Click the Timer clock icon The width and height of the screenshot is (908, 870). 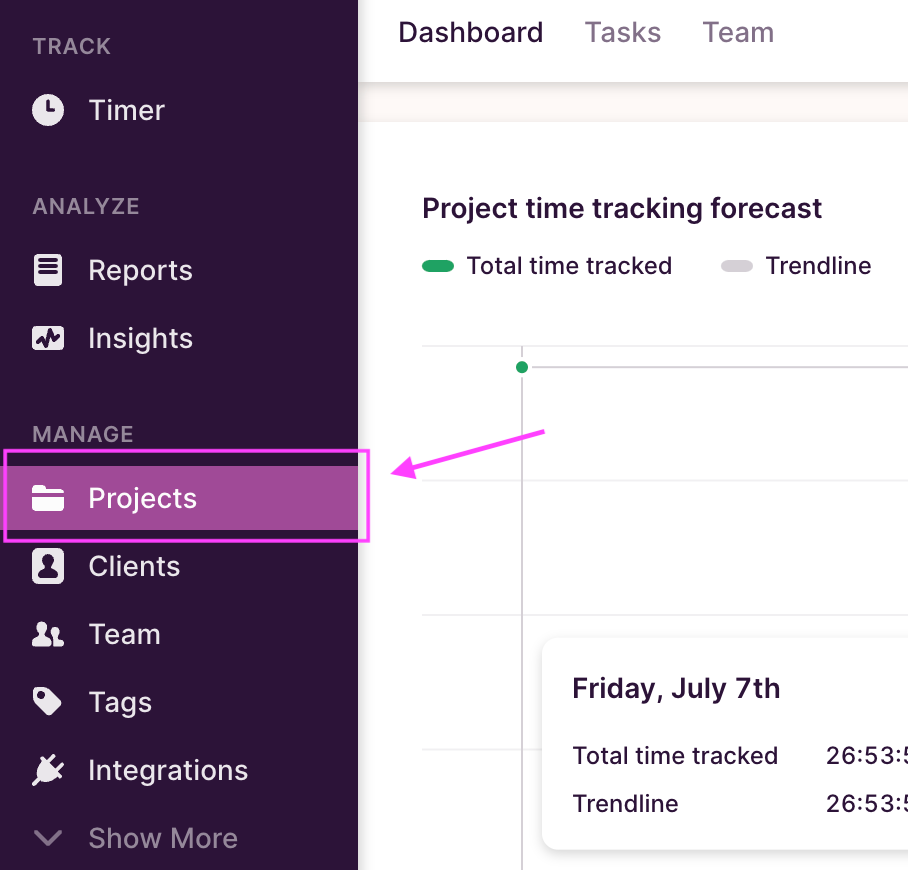[48, 110]
